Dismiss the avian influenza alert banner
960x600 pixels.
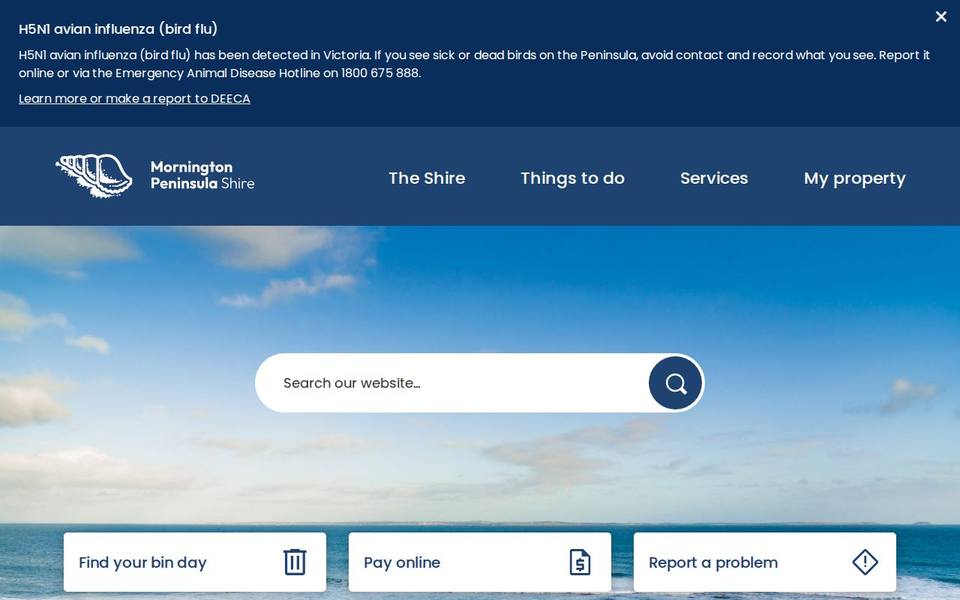click(941, 17)
